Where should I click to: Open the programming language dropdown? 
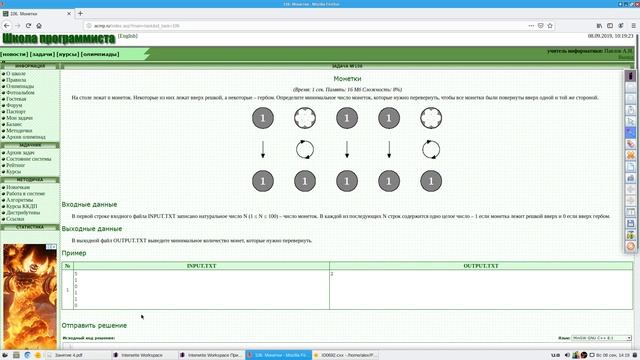click(601, 338)
